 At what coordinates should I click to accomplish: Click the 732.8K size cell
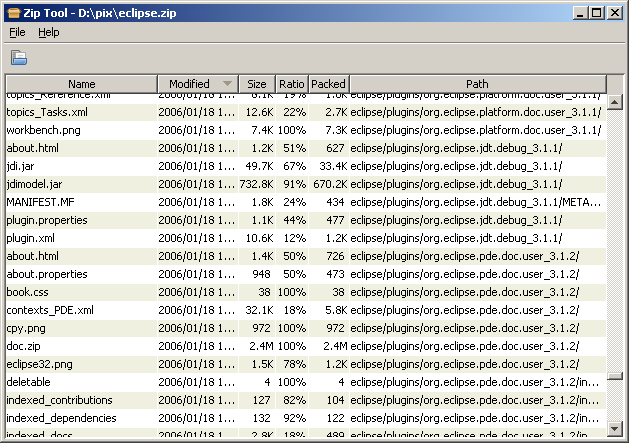(257, 184)
